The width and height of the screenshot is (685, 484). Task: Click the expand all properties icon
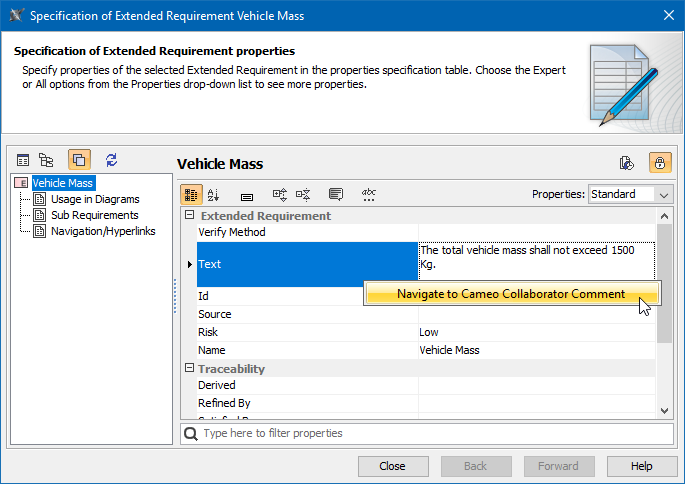click(x=280, y=194)
